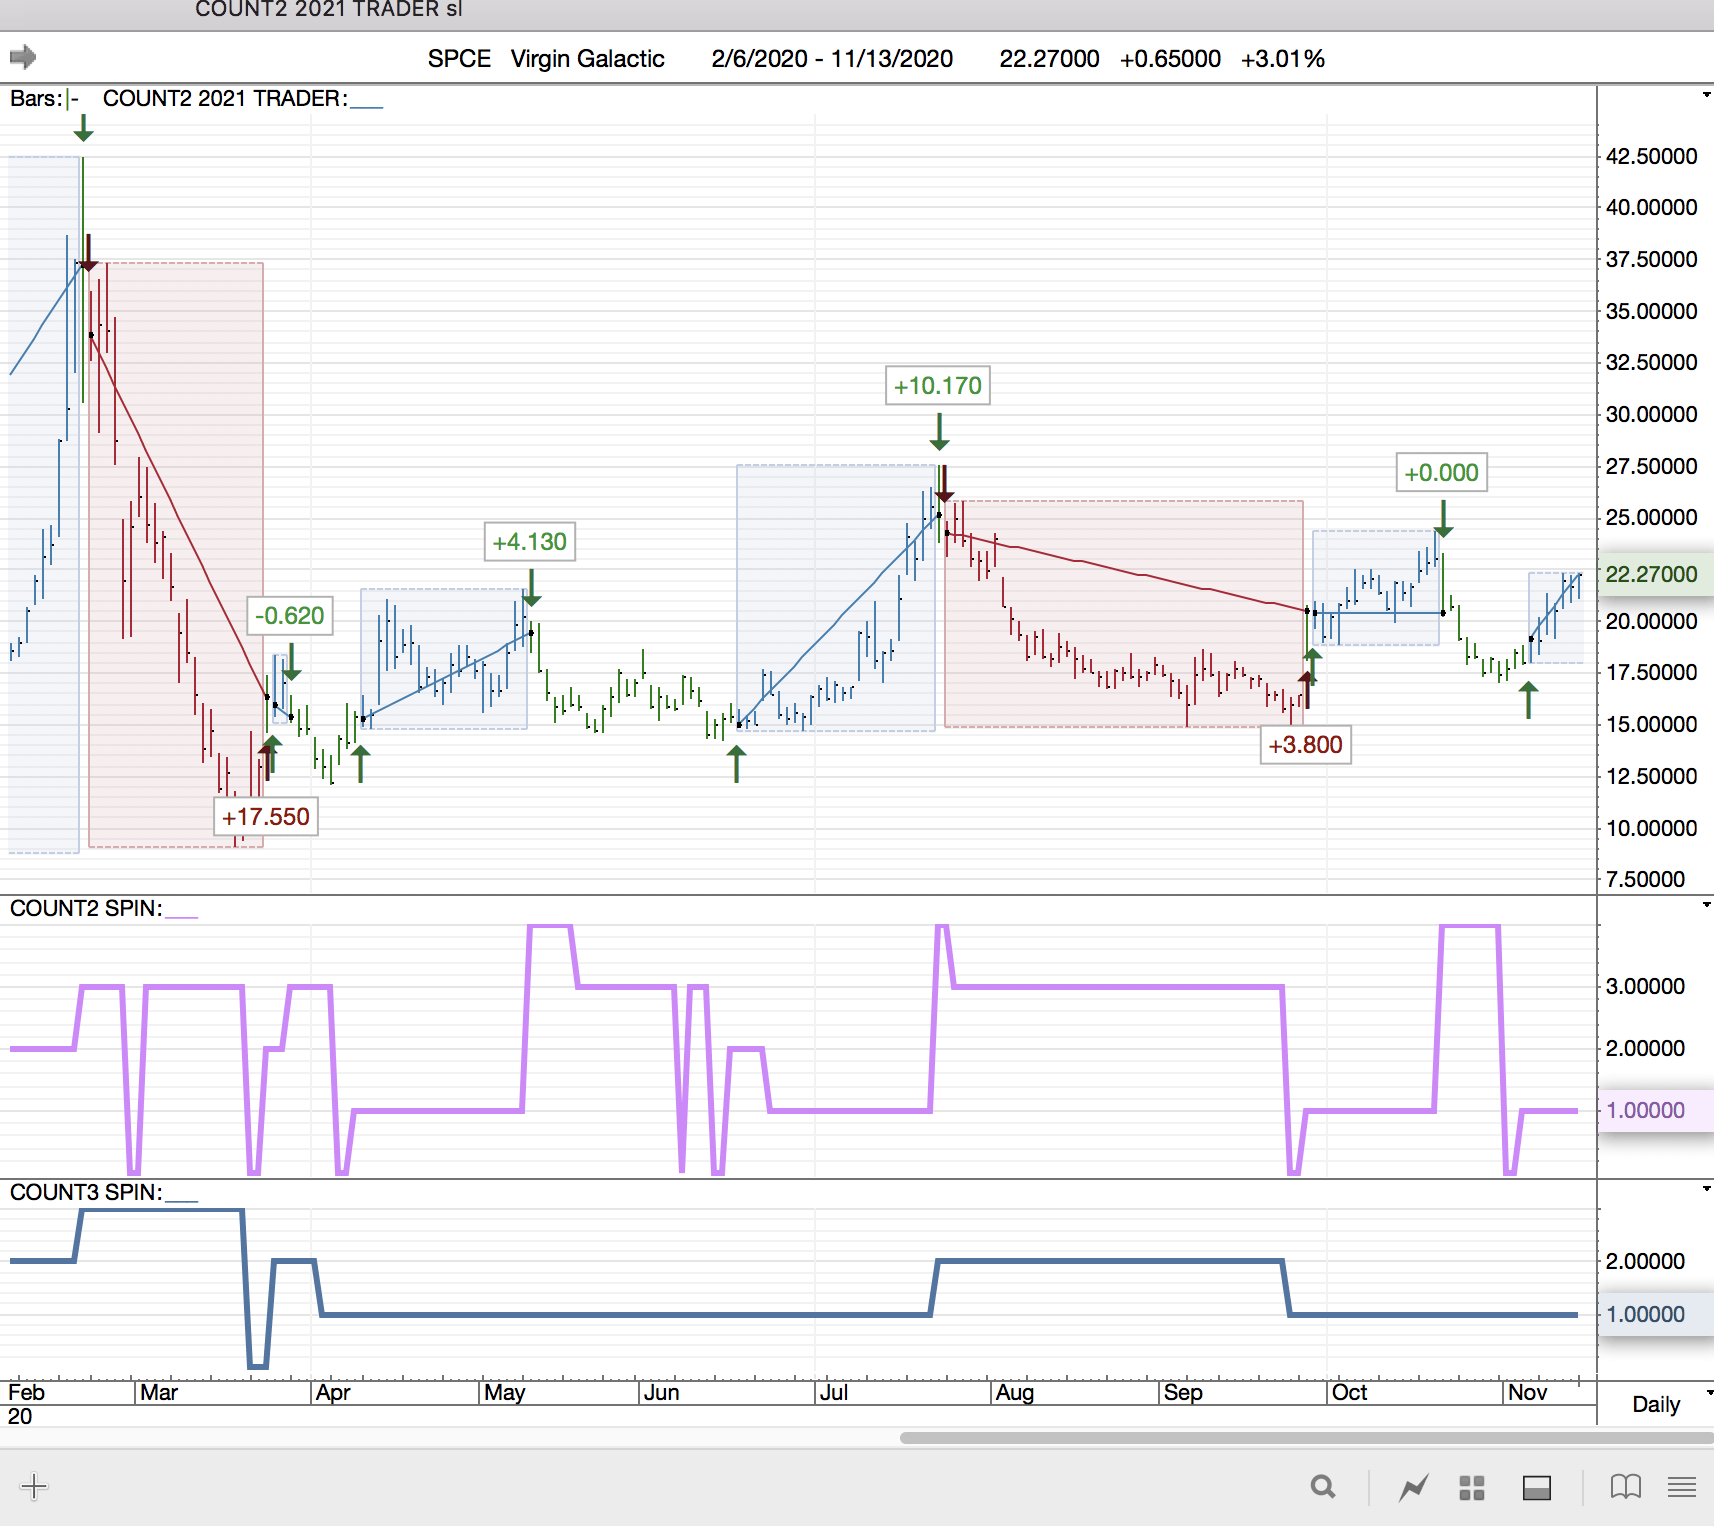This screenshot has width=1714, height=1526.
Task: Open the magnifying glass search tool
Action: (x=1323, y=1487)
